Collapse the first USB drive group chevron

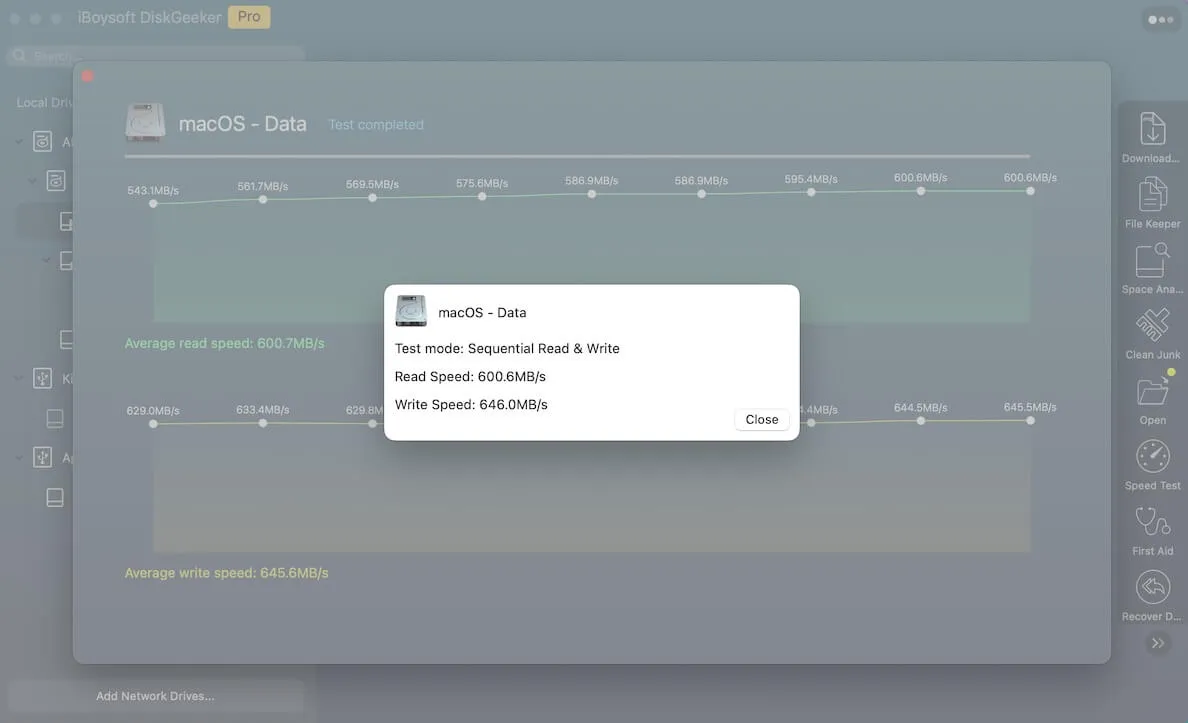coord(19,379)
